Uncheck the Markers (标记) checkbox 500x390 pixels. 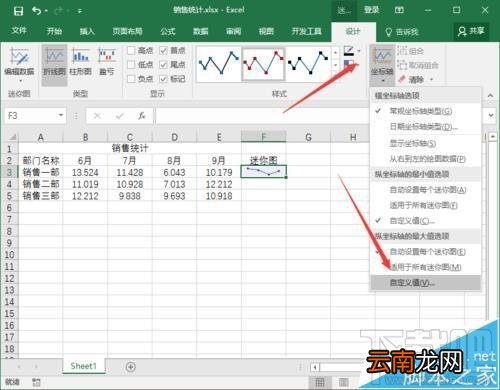coord(163,79)
